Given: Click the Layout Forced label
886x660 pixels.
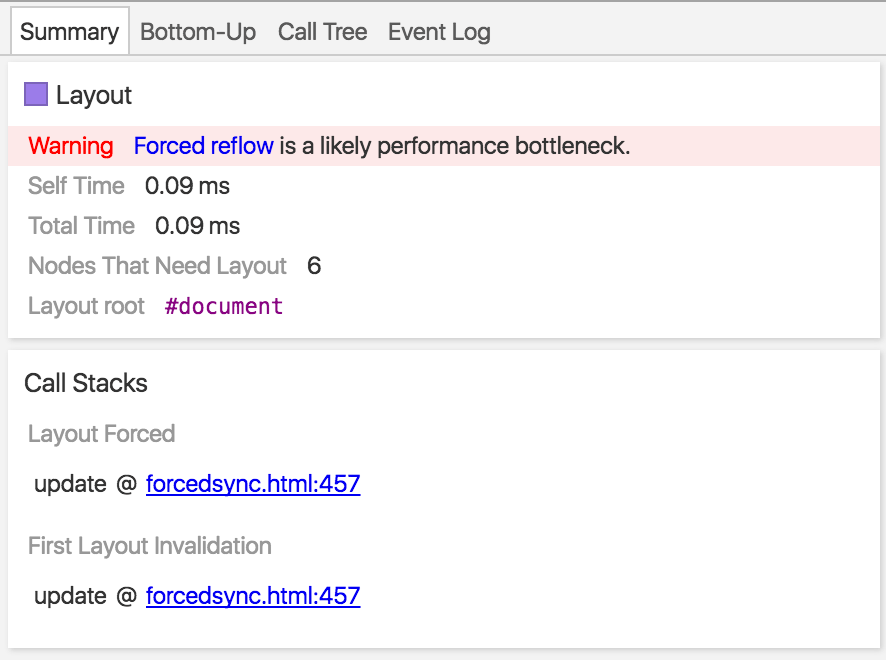Looking at the screenshot, I should point(101,434).
